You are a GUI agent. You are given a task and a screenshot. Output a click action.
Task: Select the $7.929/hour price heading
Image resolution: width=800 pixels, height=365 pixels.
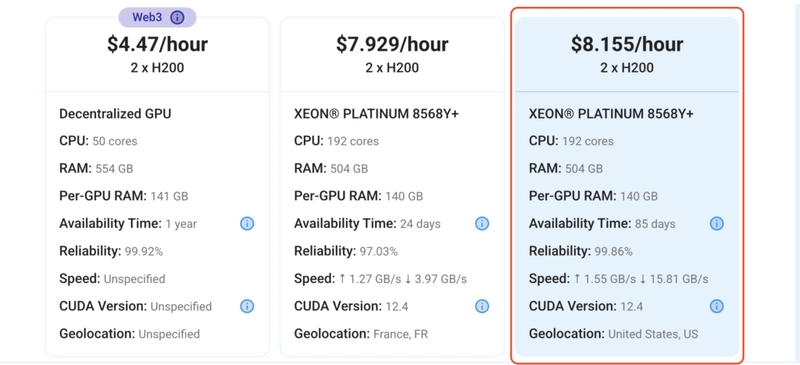coord(392,44)
